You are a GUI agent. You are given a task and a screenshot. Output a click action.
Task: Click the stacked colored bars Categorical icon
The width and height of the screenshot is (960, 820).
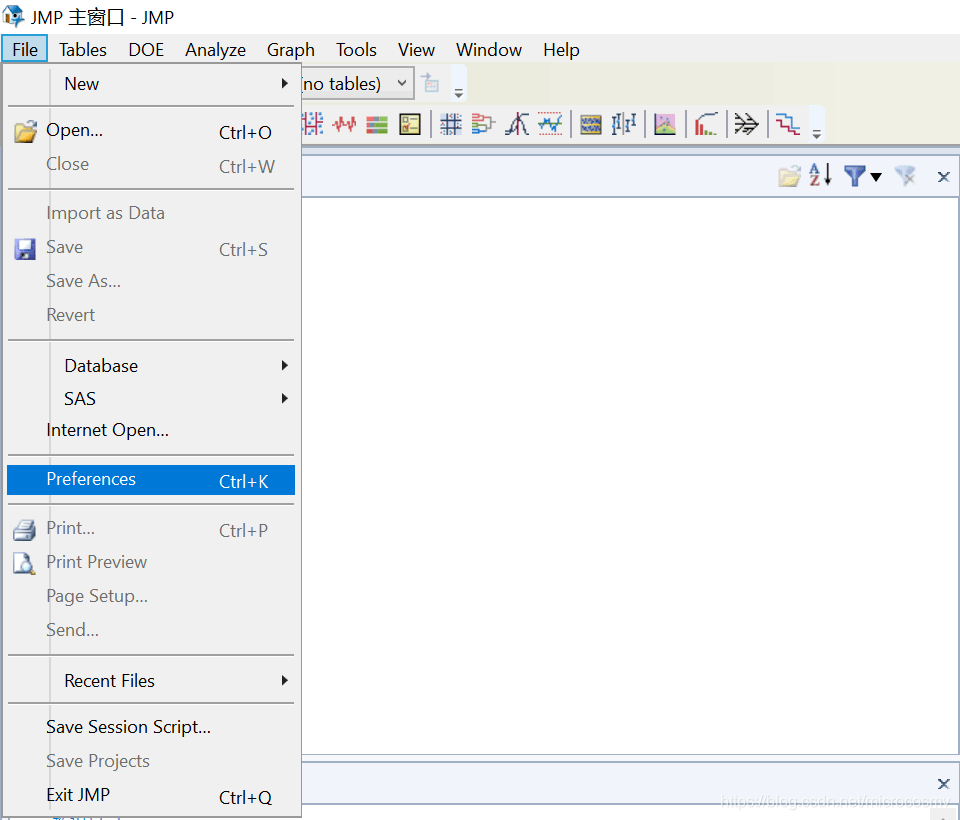(x=377, y=125)
